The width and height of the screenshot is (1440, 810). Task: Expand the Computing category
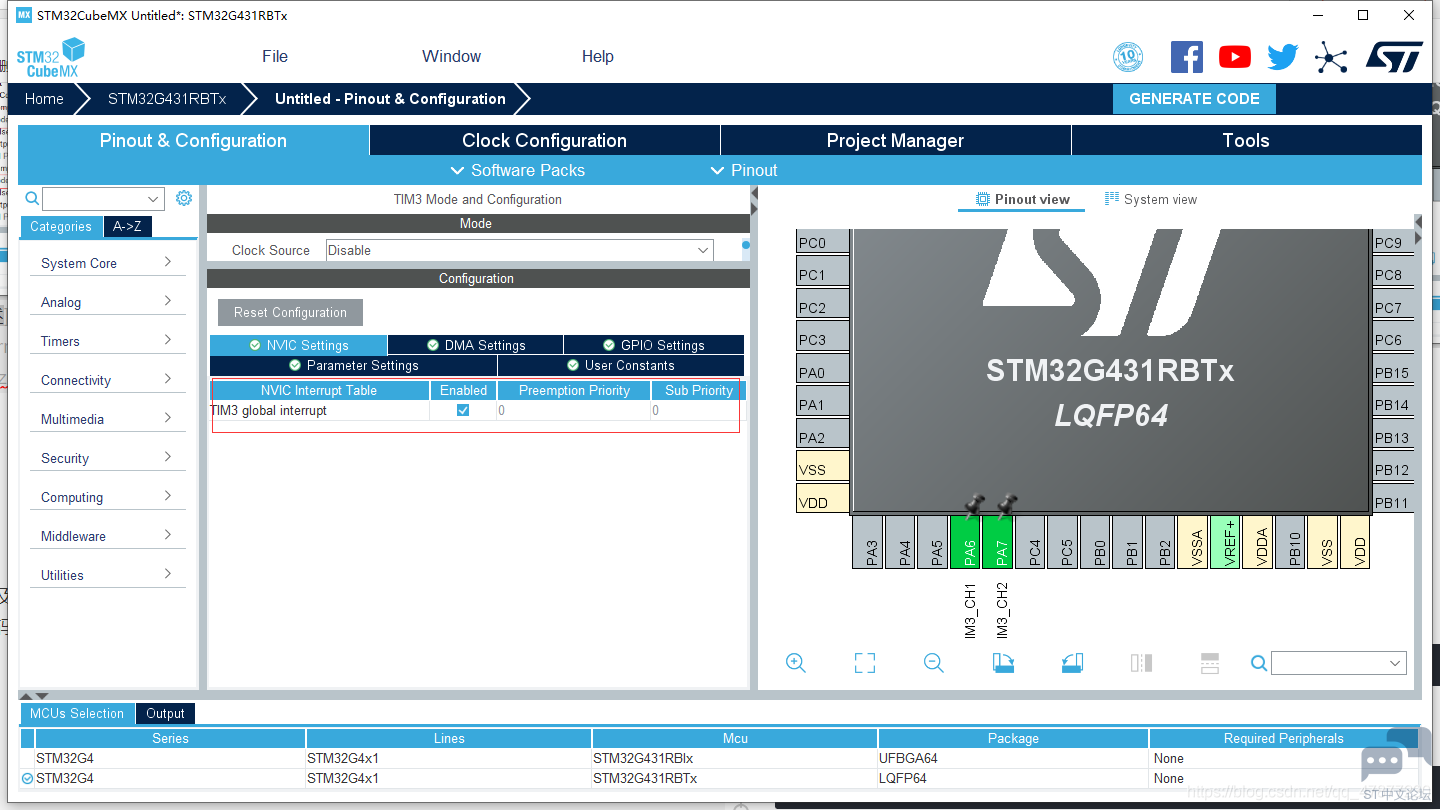coord(108,497)
